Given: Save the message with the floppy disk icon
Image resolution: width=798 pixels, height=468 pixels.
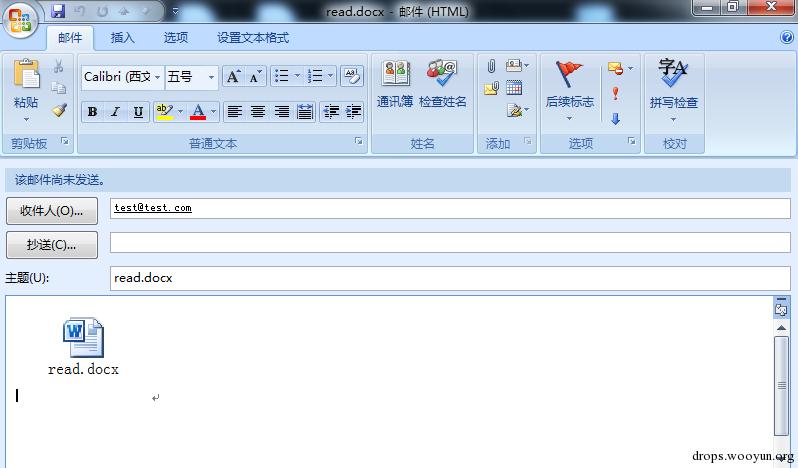Looking at the screenshot, I should click(x=58, y=11).
